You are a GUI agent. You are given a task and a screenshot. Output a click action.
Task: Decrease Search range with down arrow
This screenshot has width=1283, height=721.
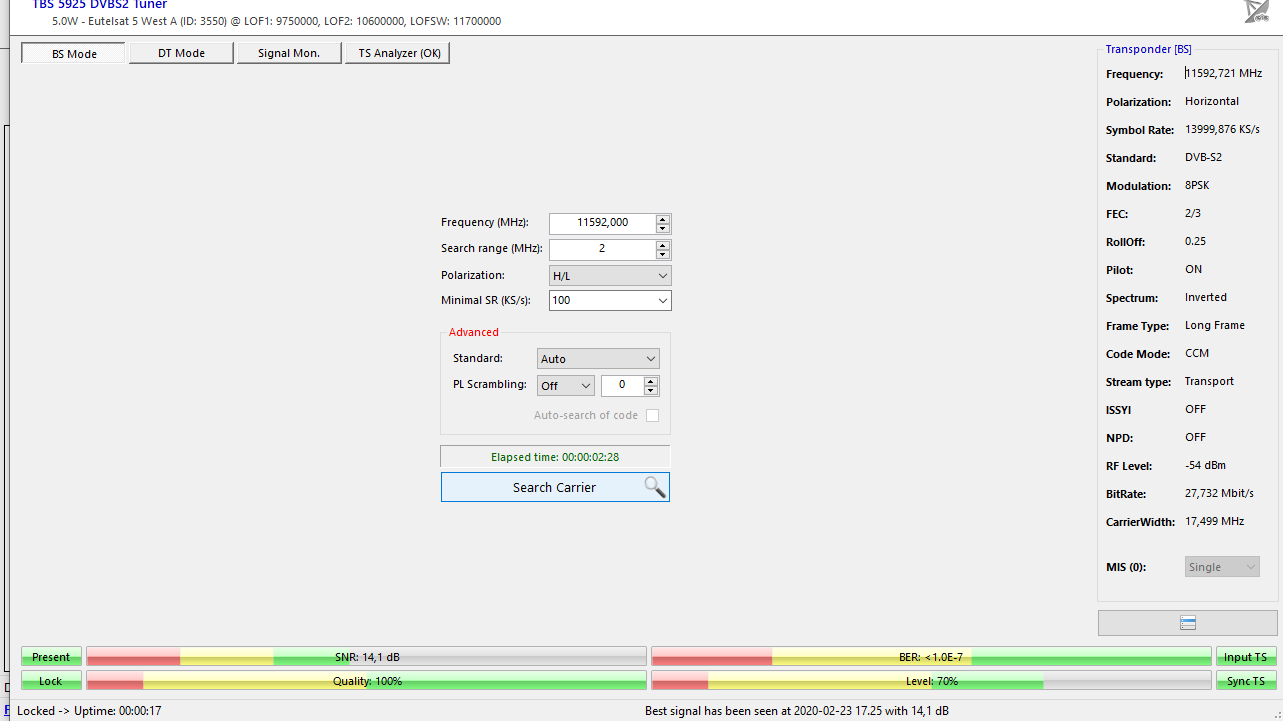[x=663, y=254]
